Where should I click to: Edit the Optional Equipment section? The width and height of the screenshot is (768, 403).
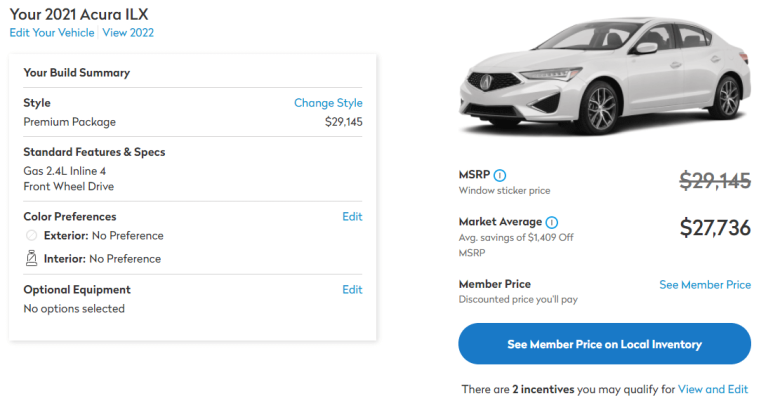(x=352, y=290)
